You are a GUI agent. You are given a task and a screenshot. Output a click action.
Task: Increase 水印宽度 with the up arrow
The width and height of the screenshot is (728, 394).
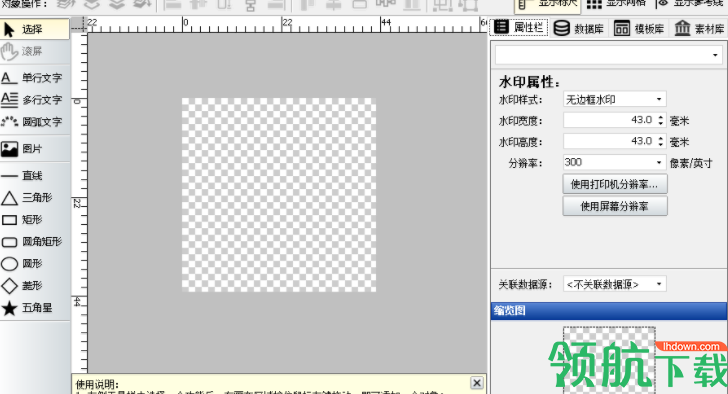tap(661, 117)
